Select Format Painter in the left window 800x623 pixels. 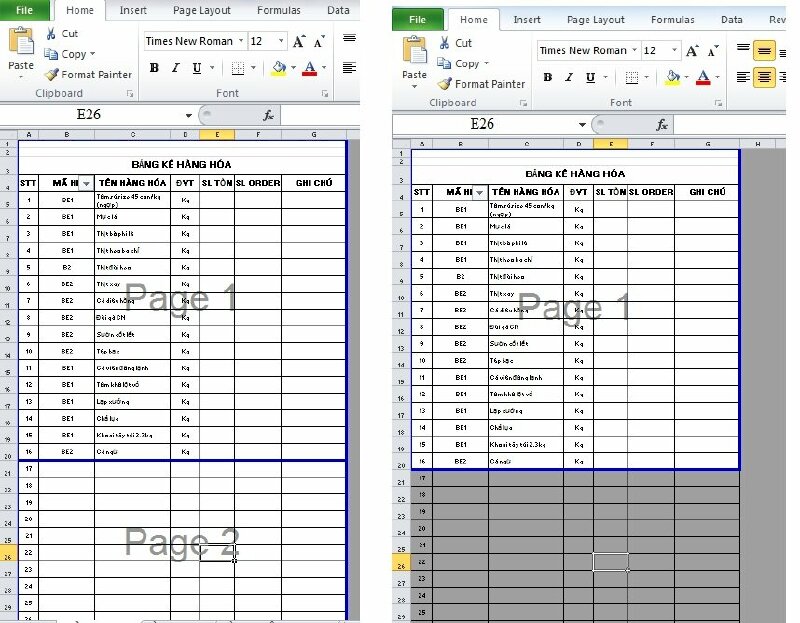88,74
